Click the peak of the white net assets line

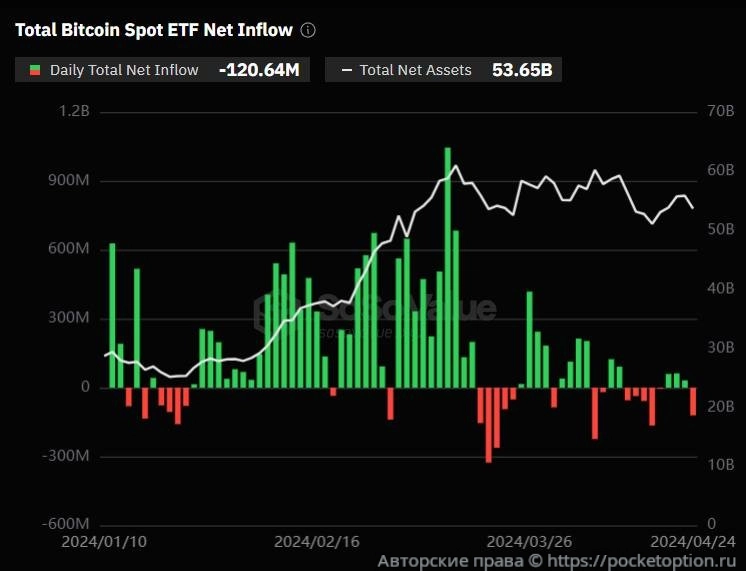456,166
